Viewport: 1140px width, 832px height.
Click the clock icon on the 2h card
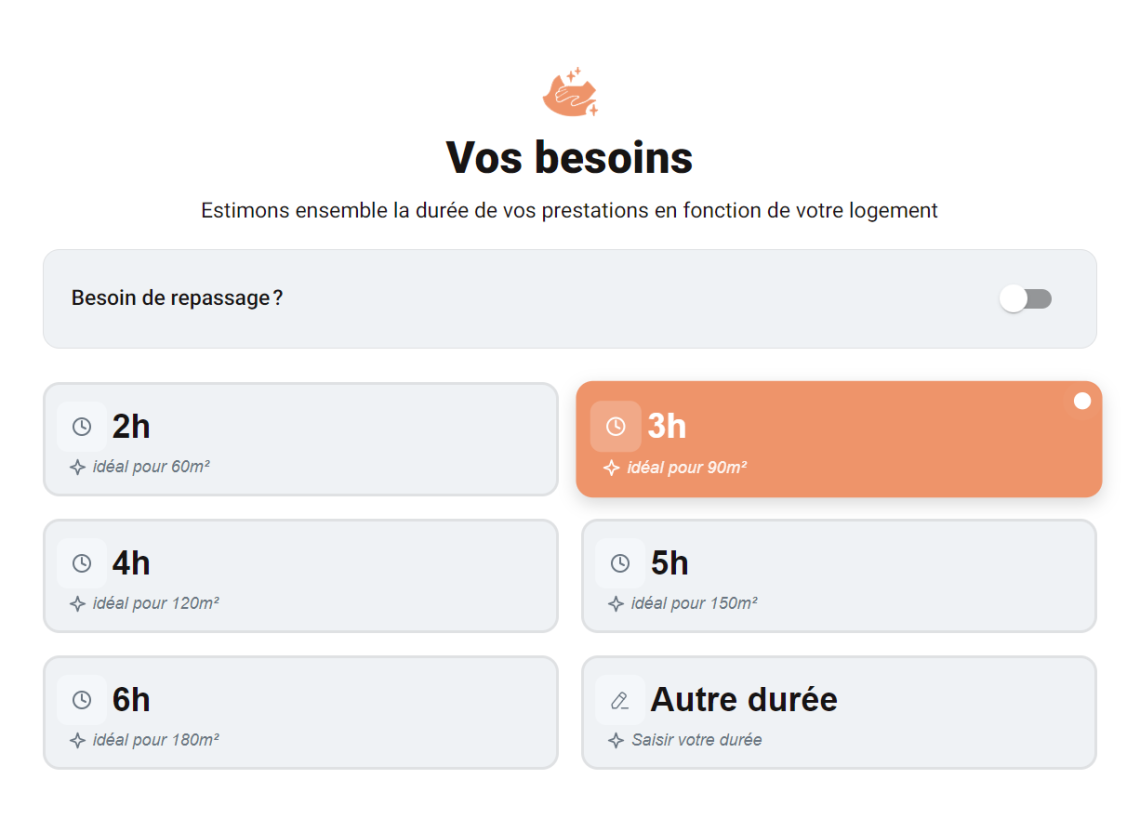82,426
